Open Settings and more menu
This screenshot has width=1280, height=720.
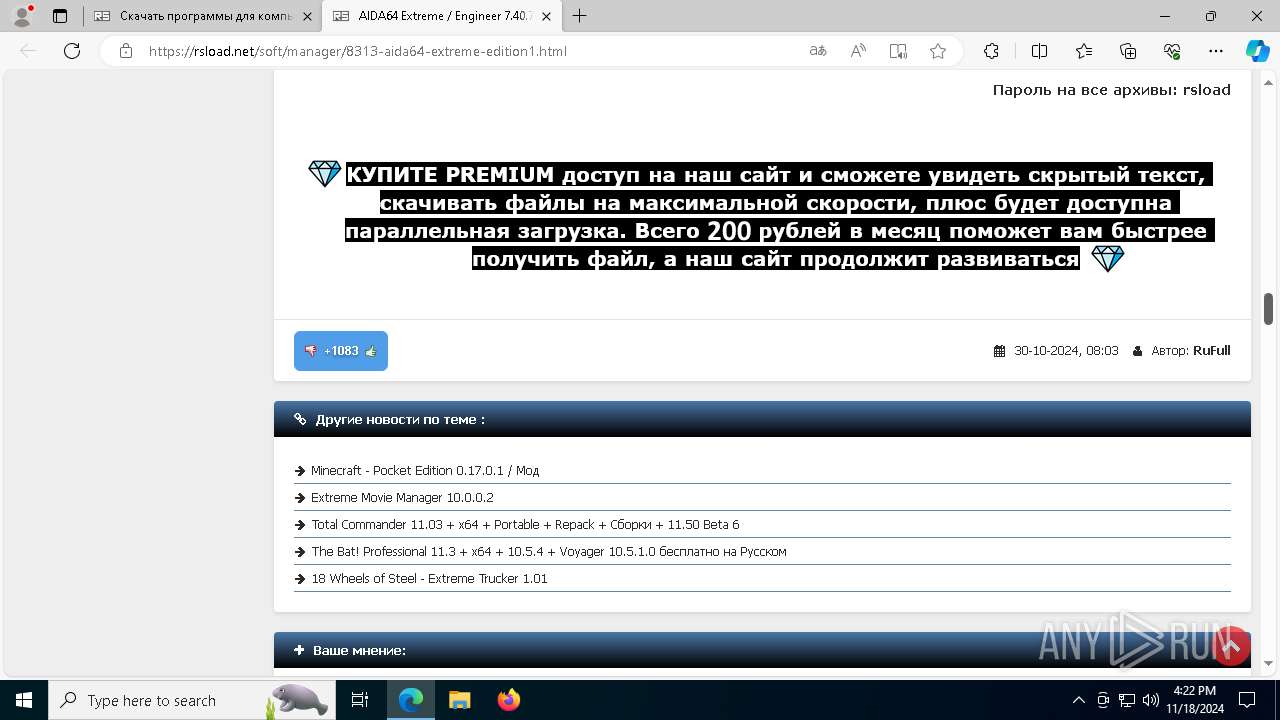[1216, 51]
